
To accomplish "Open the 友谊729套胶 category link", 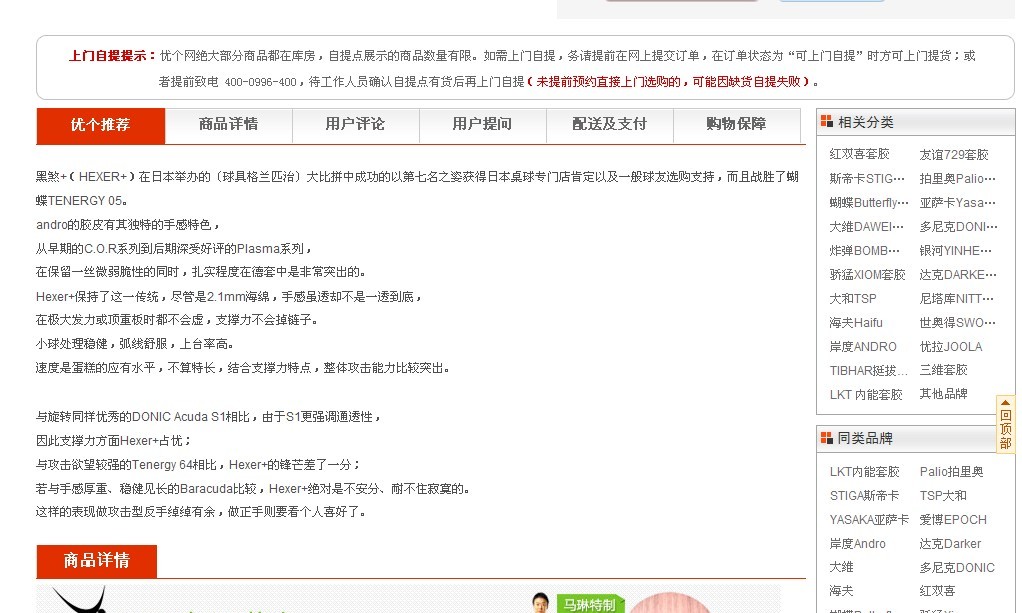I will 954,155.
